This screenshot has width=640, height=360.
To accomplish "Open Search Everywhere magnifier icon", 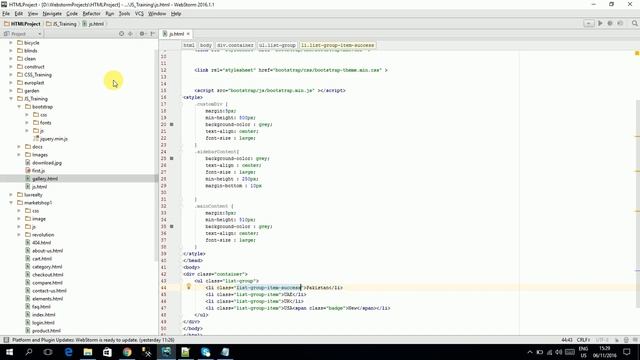I will coord(635,24).
